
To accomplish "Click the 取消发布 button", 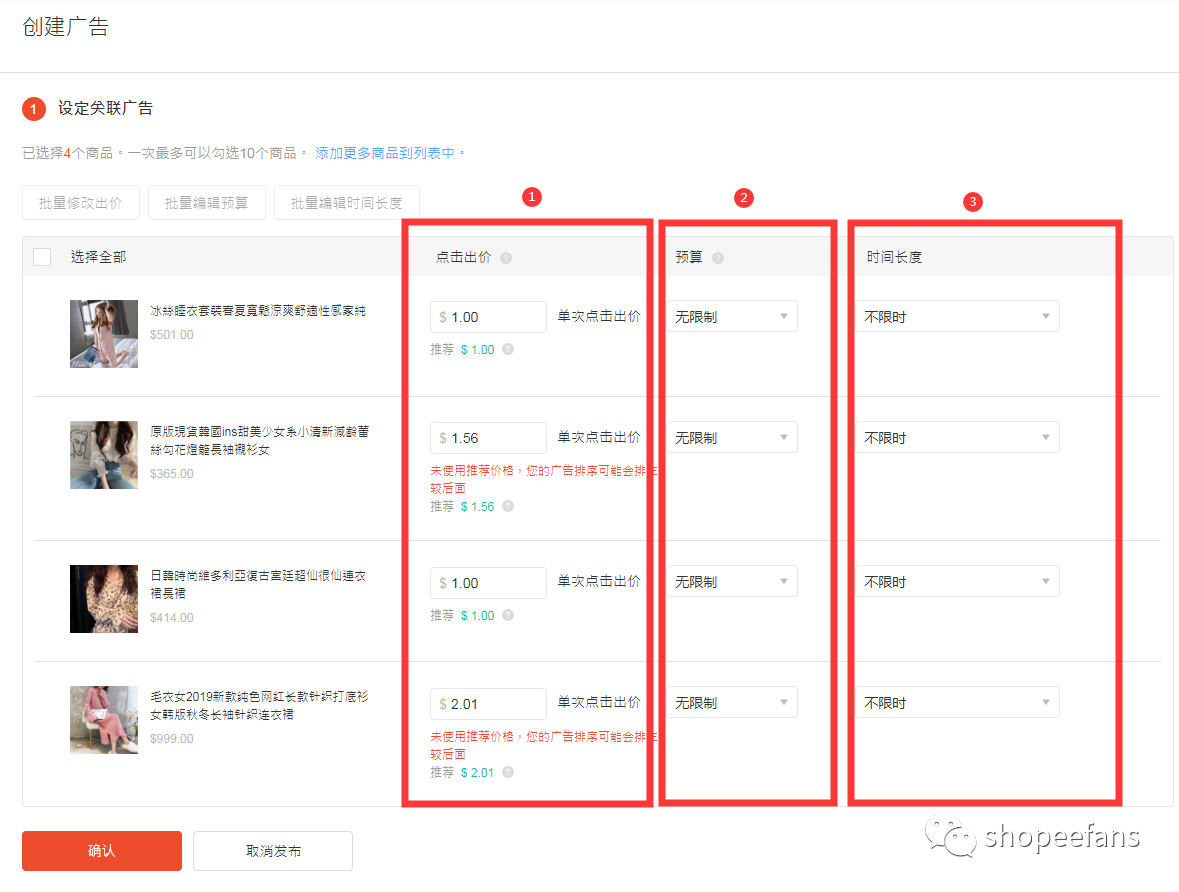I will (273, 851).
